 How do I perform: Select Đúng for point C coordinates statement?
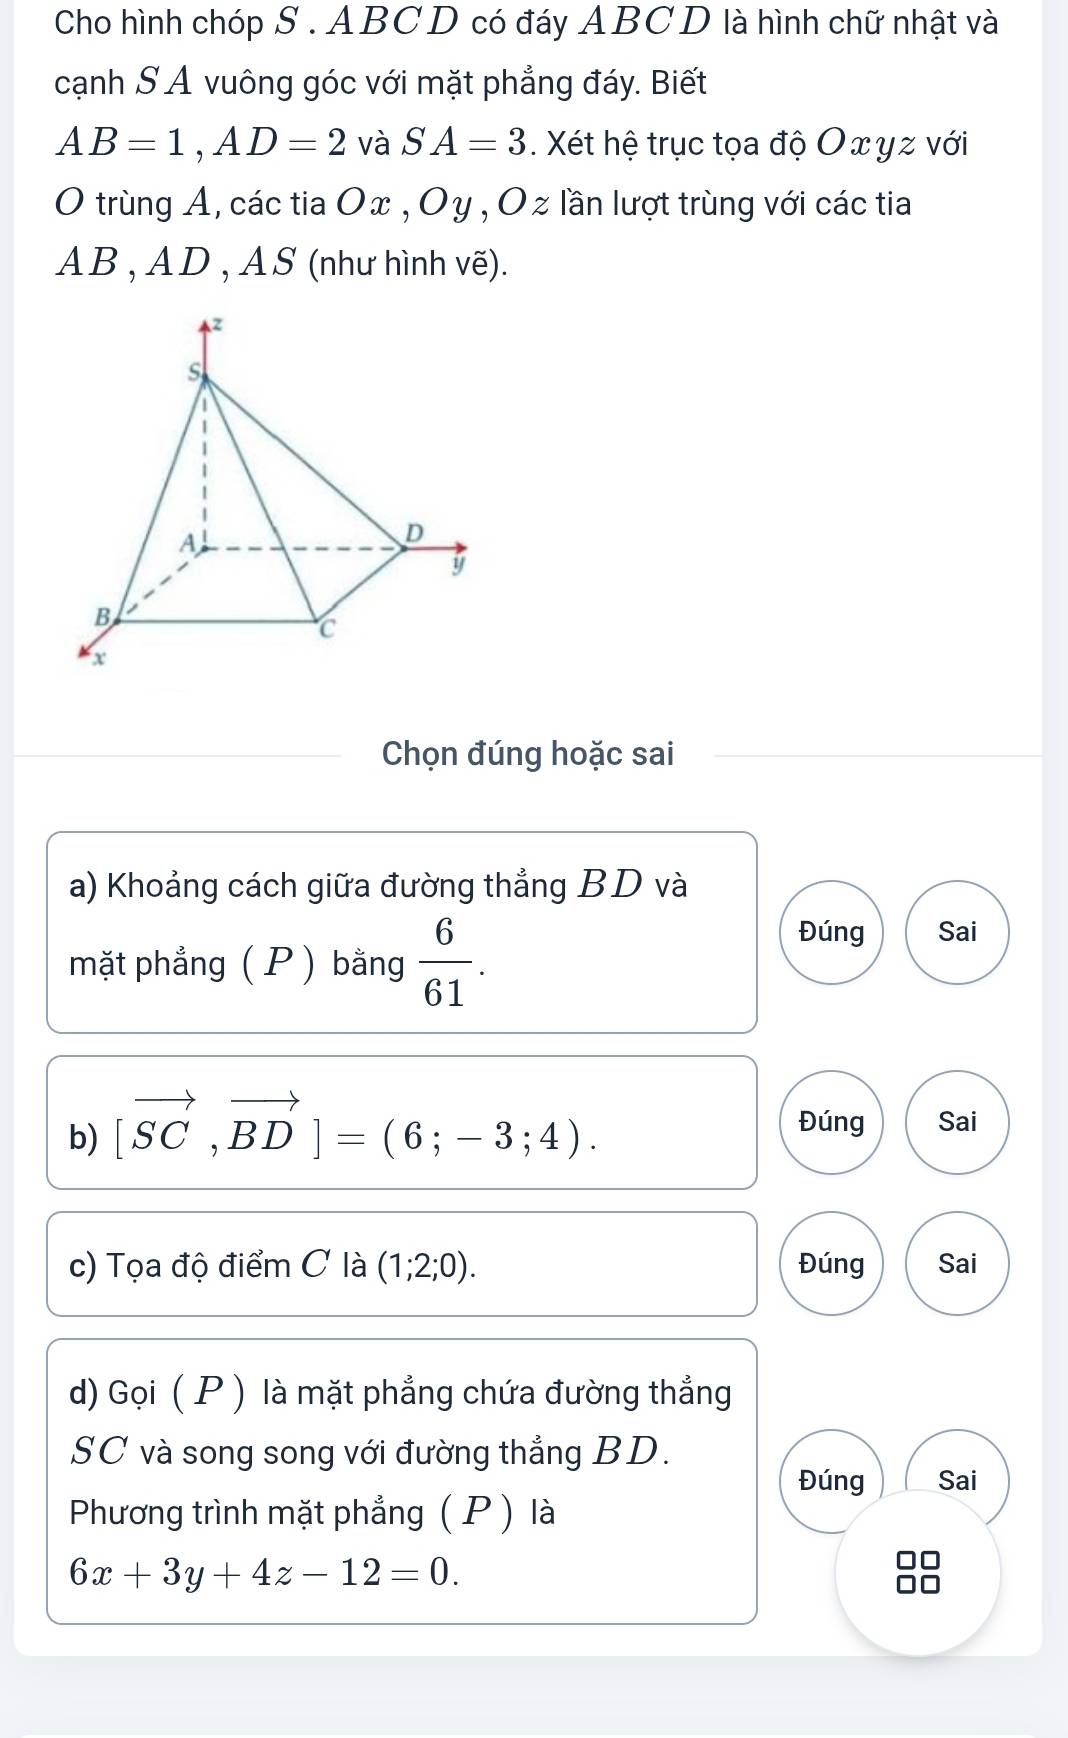click(831, 1264)
